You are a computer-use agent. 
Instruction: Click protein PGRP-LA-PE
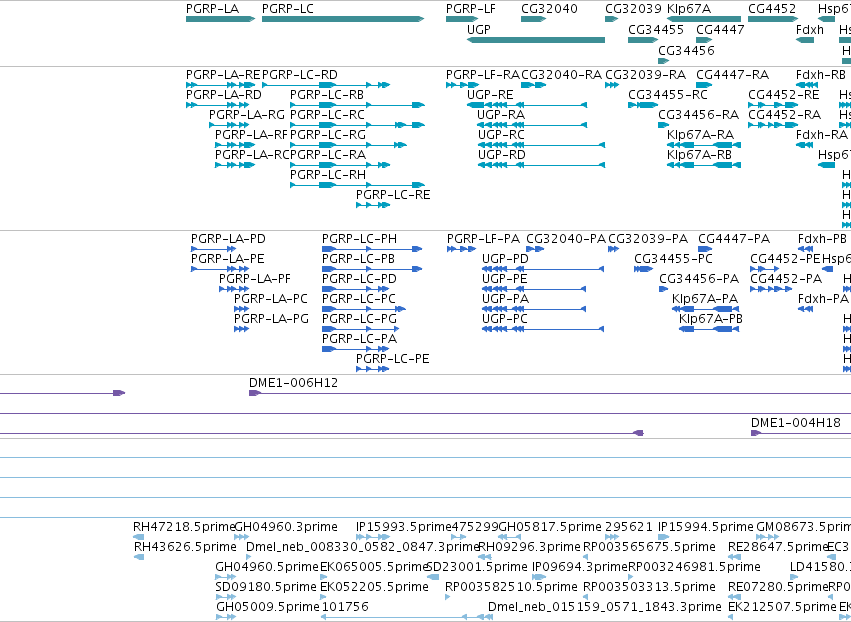click(228, 259)
